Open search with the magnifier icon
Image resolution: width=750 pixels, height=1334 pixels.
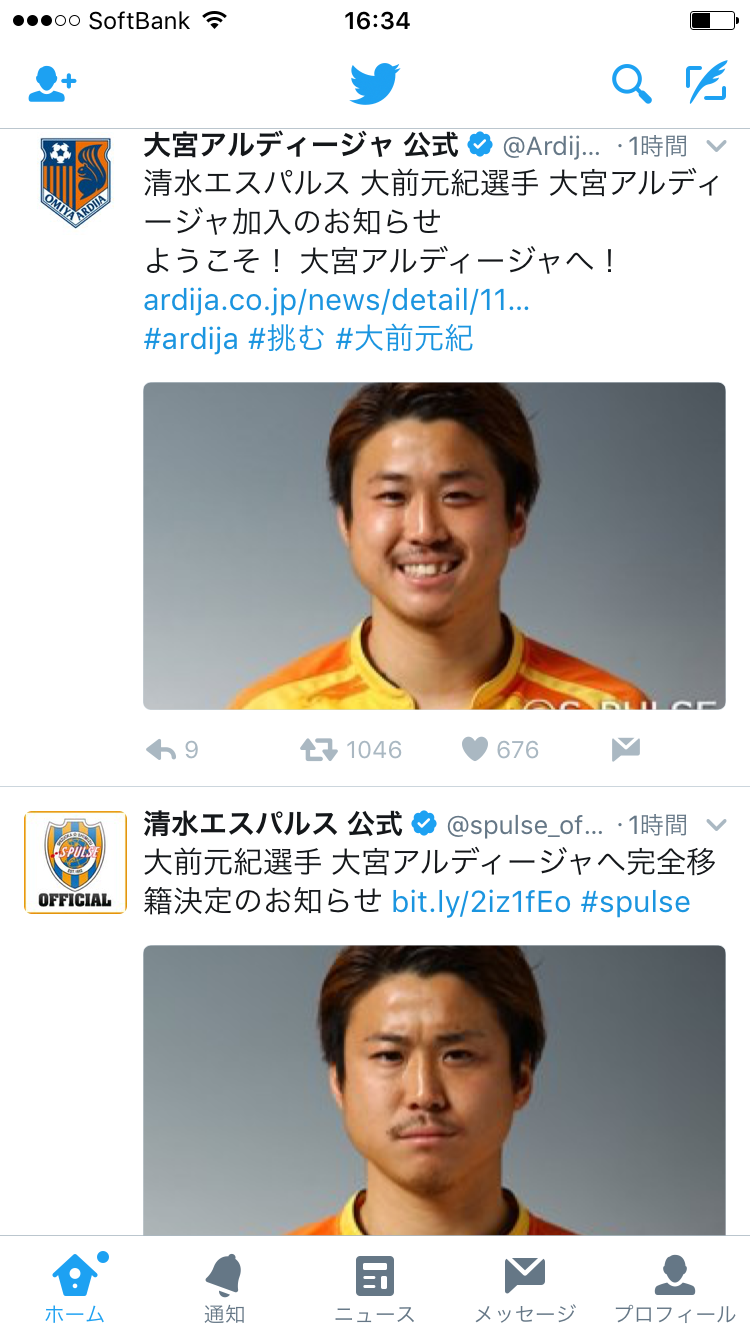631,84
